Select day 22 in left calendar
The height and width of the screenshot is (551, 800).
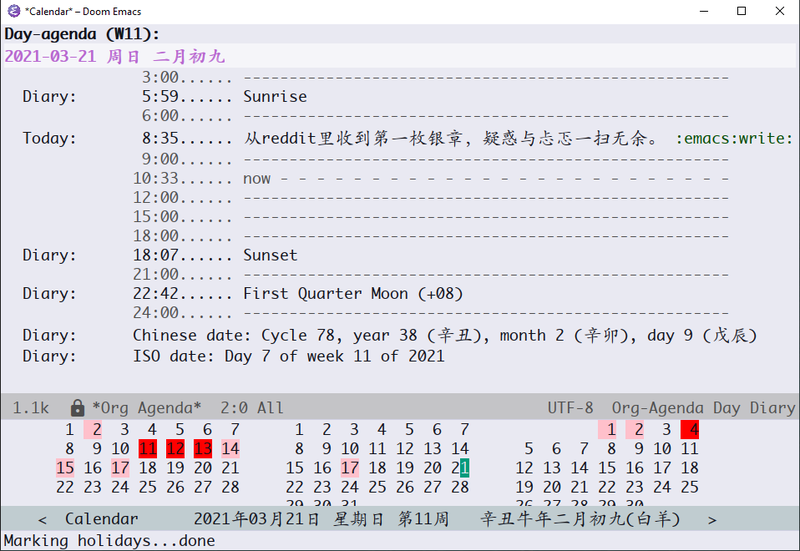[65, 487]
